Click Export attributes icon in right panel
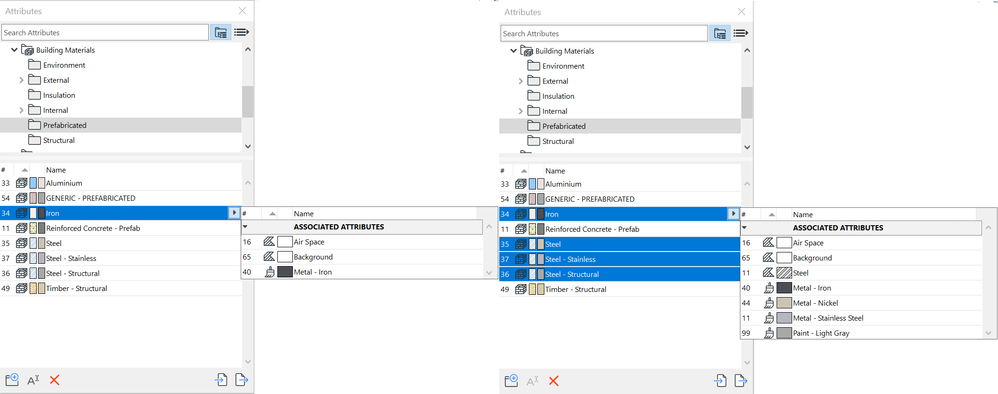This screenshot has height=394, width=998. (741, 381)
